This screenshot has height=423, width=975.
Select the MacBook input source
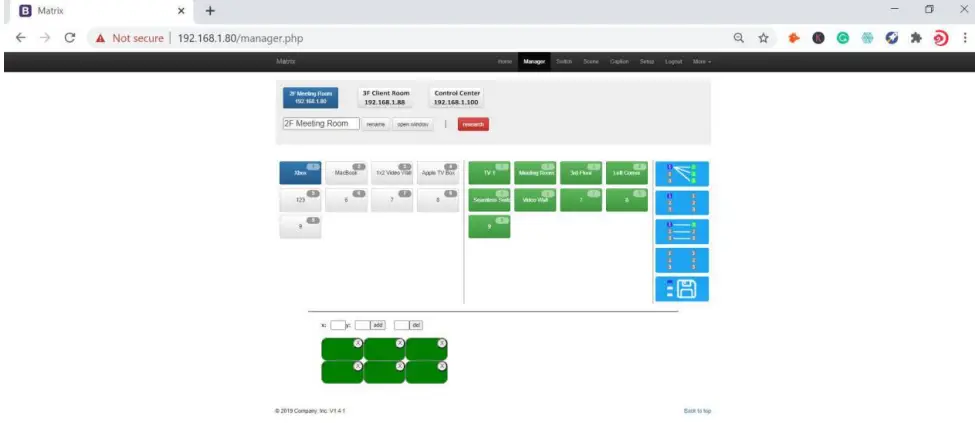click(x=346, y=173)
